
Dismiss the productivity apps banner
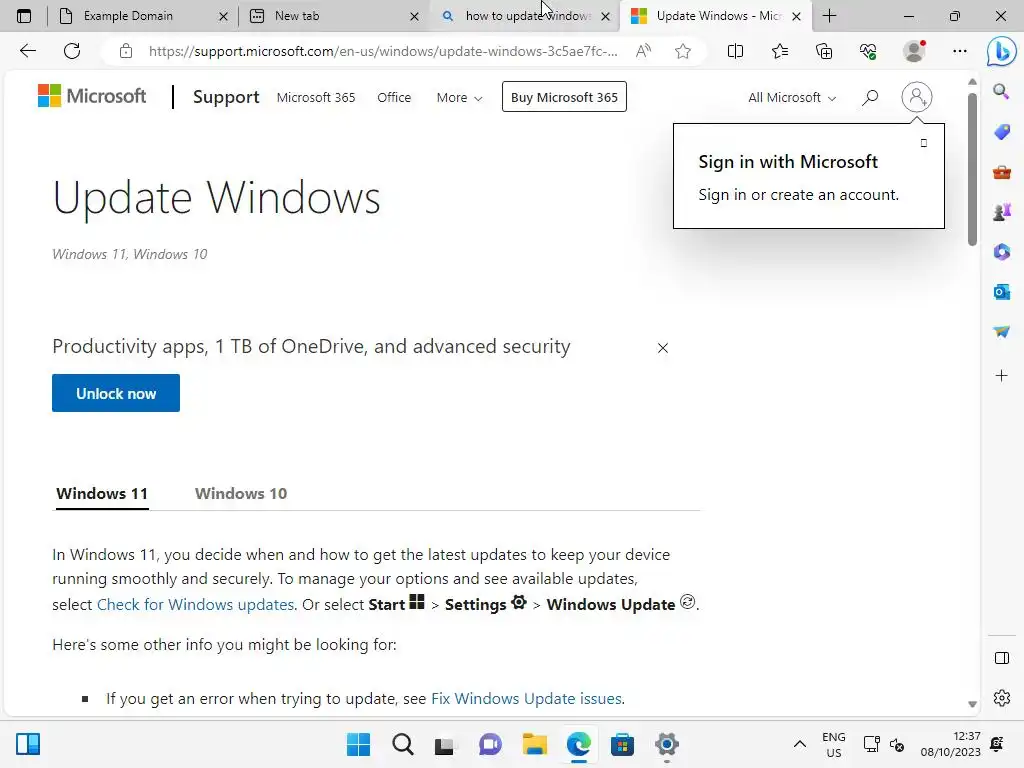pyautogui.click(x=663, y=348)
